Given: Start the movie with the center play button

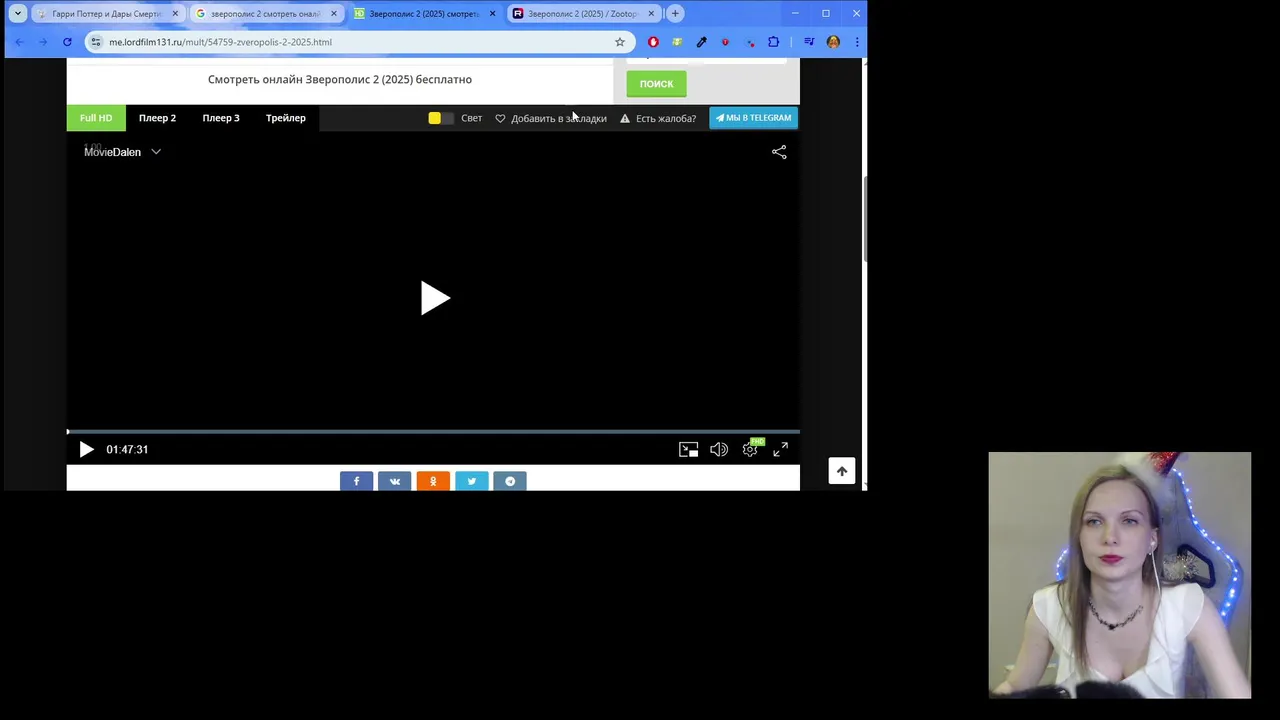Looking at the screenshot, I should [x=435, y=298].
